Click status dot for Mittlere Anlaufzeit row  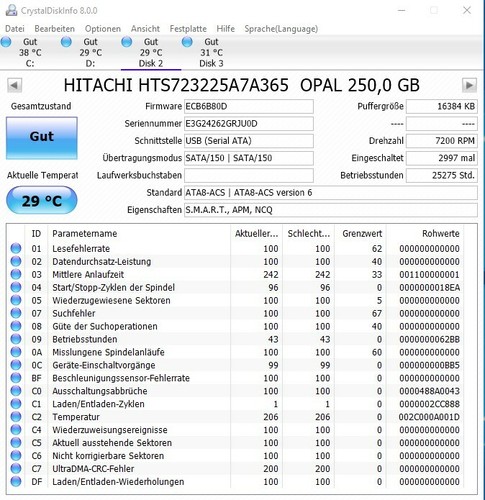[x=16, y=274]
